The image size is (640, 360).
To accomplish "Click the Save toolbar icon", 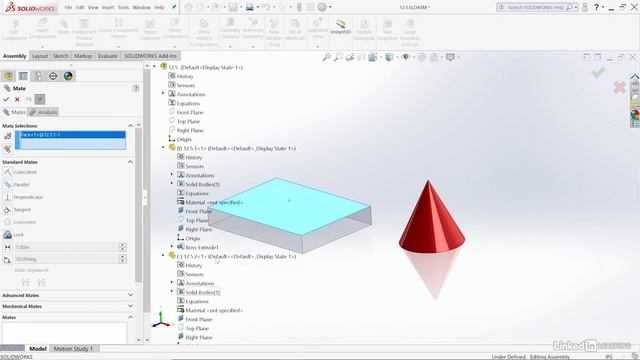I will pyautogui.click(x=233, y=7).
